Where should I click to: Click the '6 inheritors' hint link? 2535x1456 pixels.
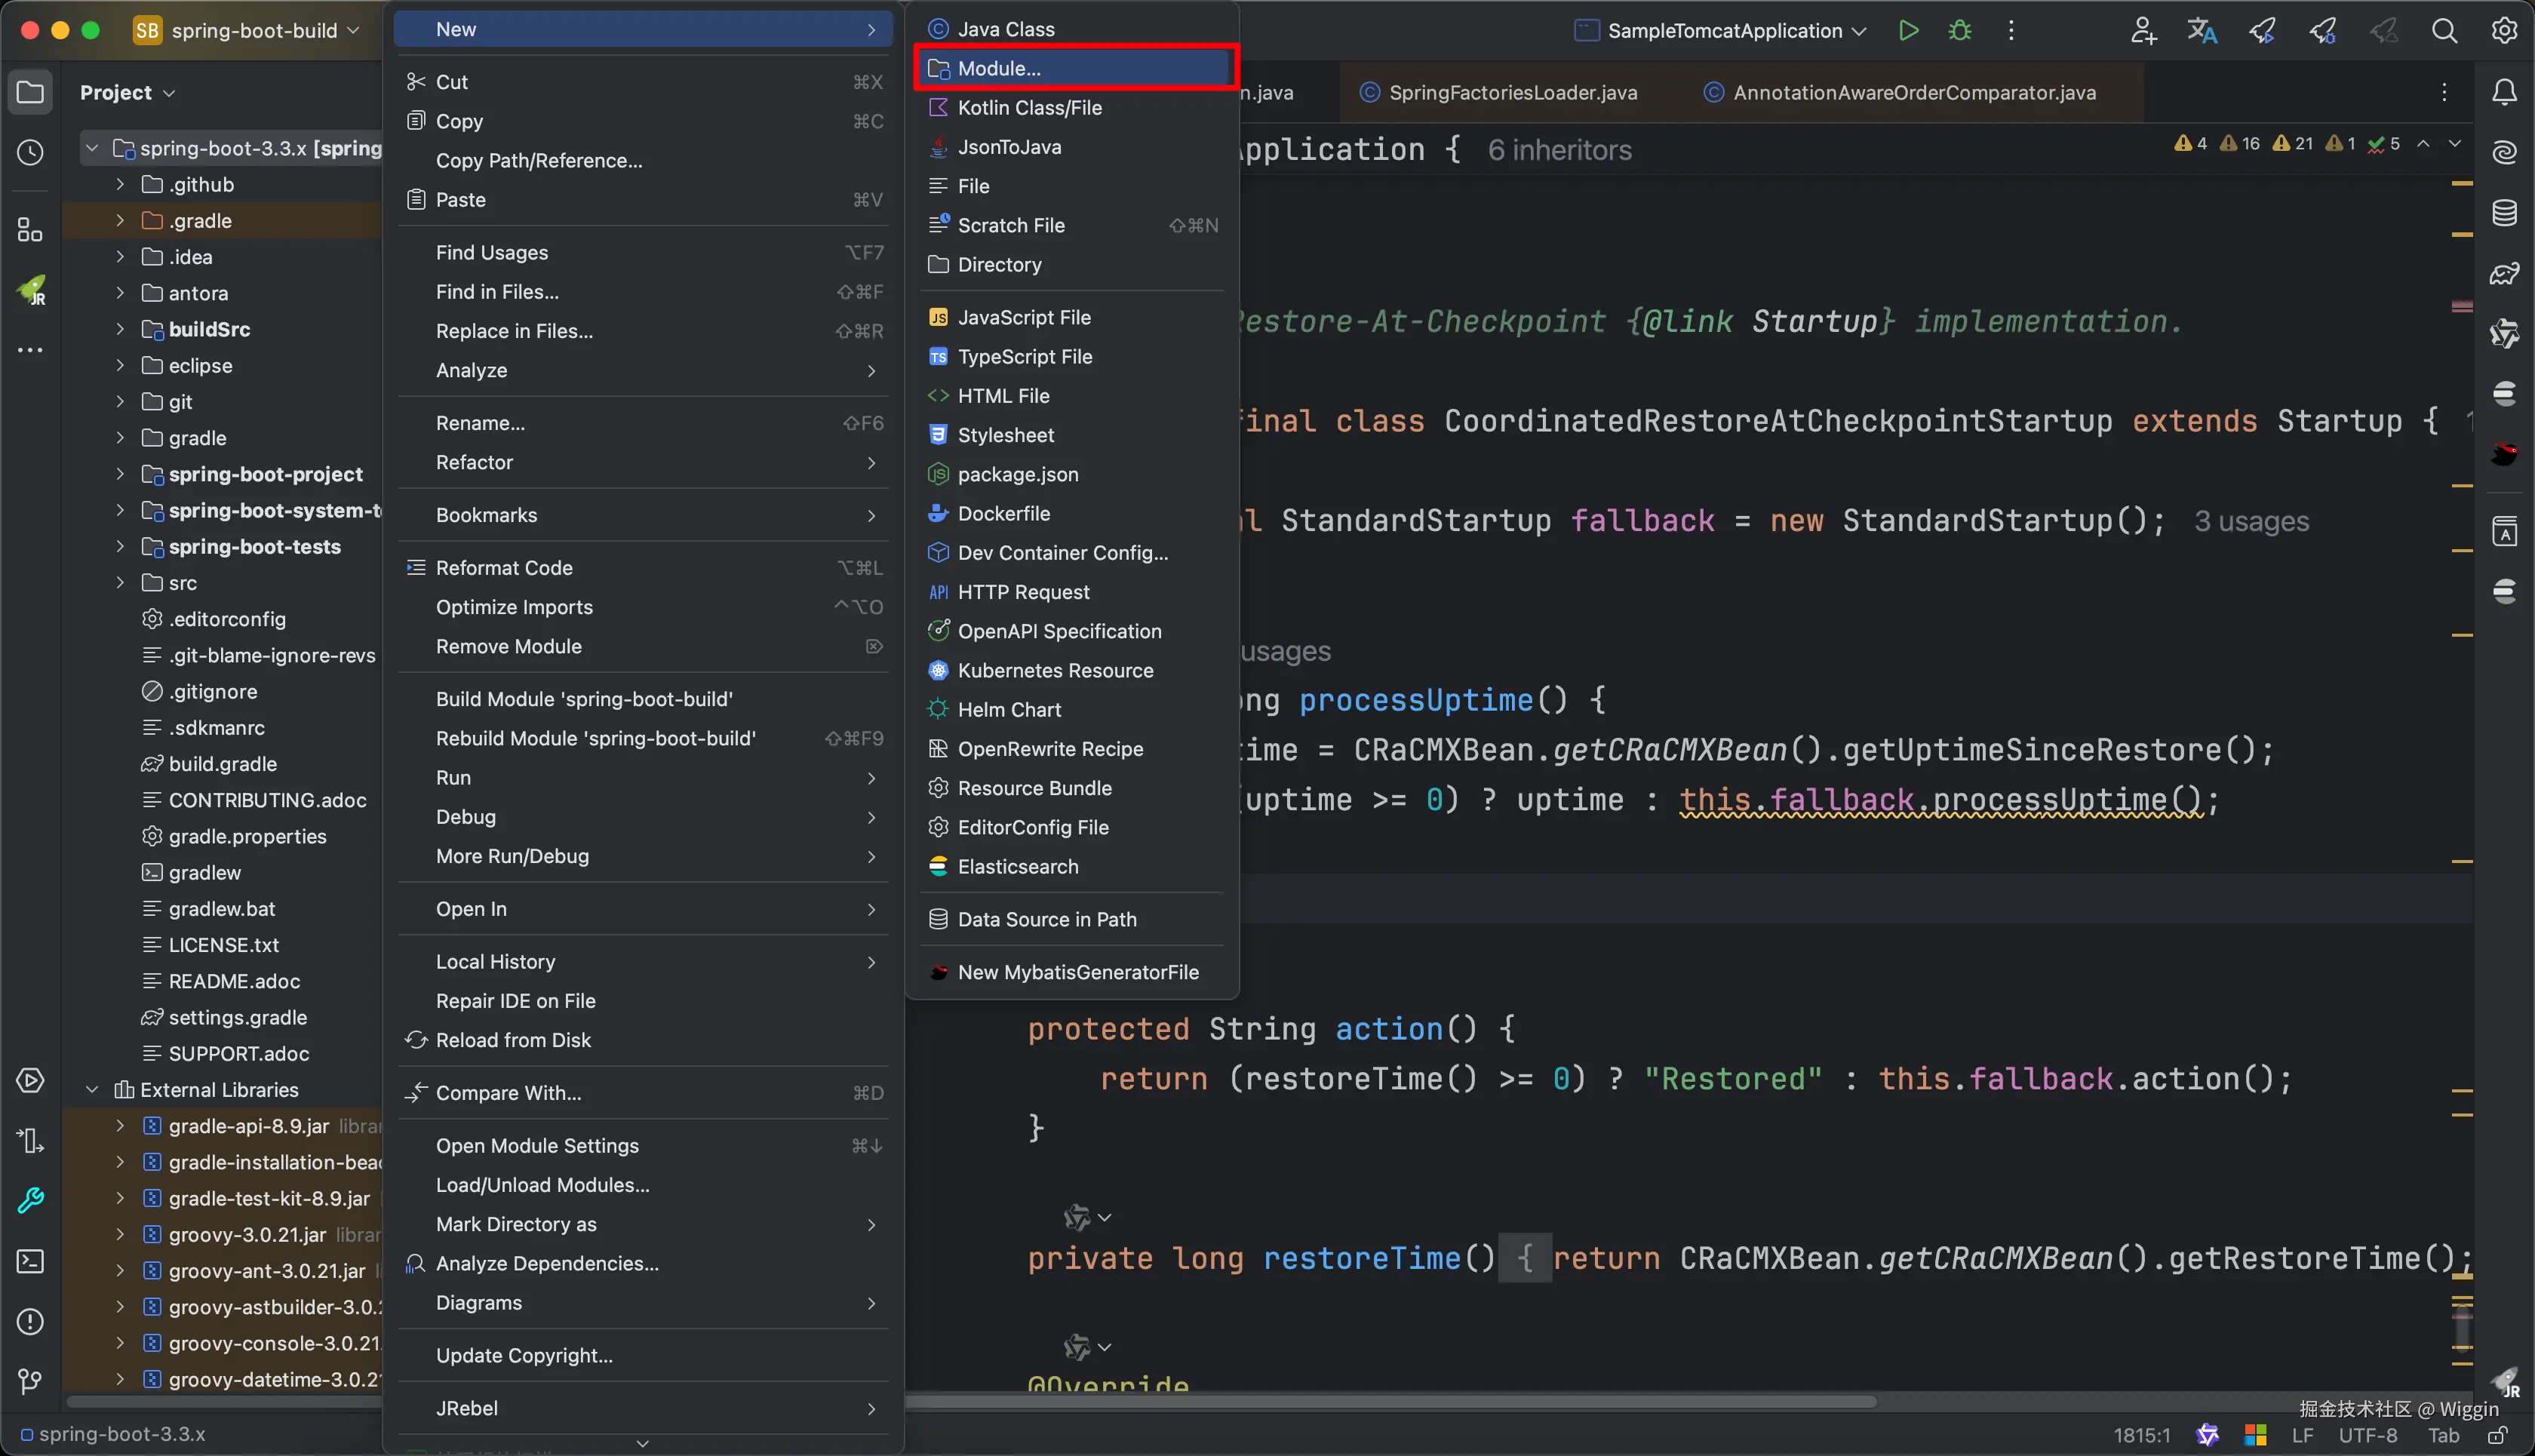tap(1559, 150)
